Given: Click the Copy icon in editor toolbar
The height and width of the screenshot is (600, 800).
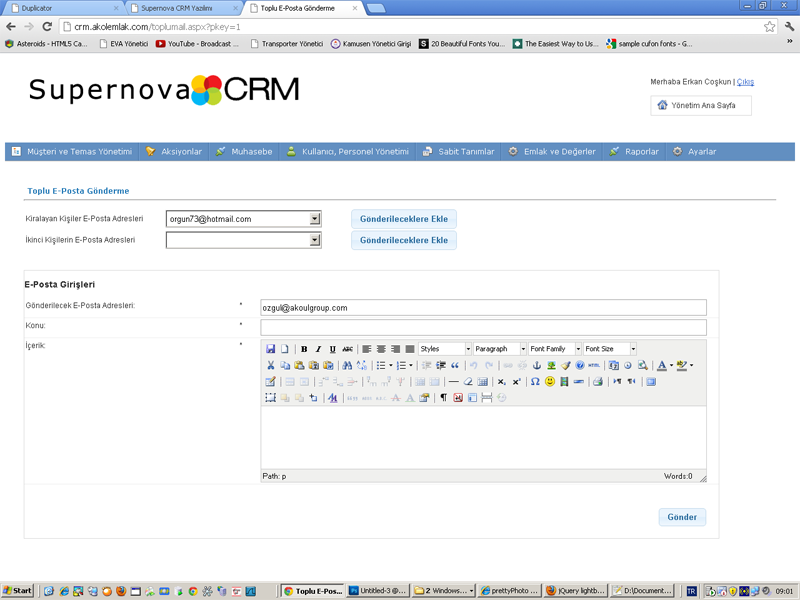Looking at the screenshot, I should (285, 365).
